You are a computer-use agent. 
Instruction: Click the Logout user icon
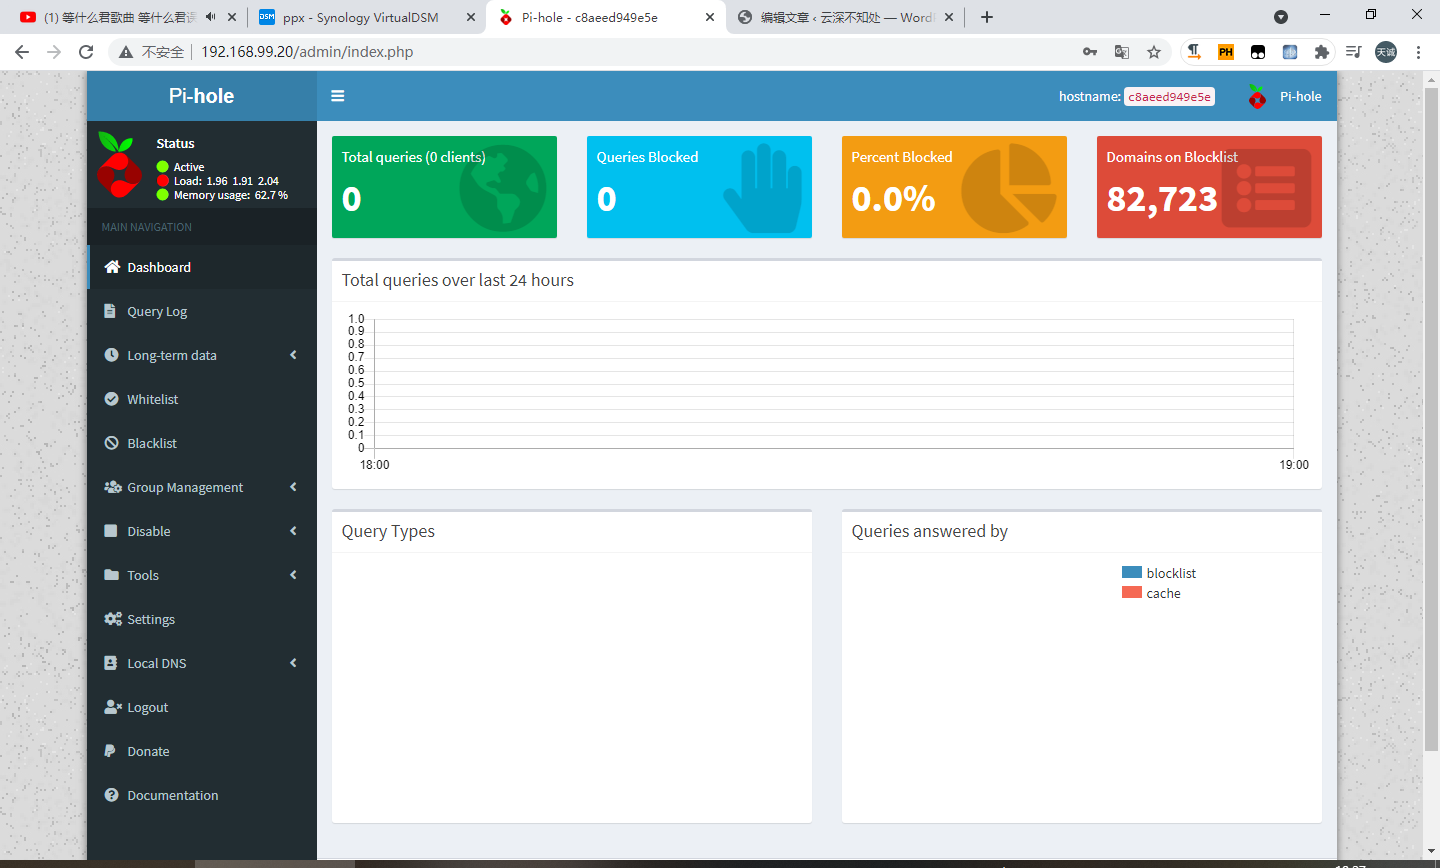coord(113,707)
